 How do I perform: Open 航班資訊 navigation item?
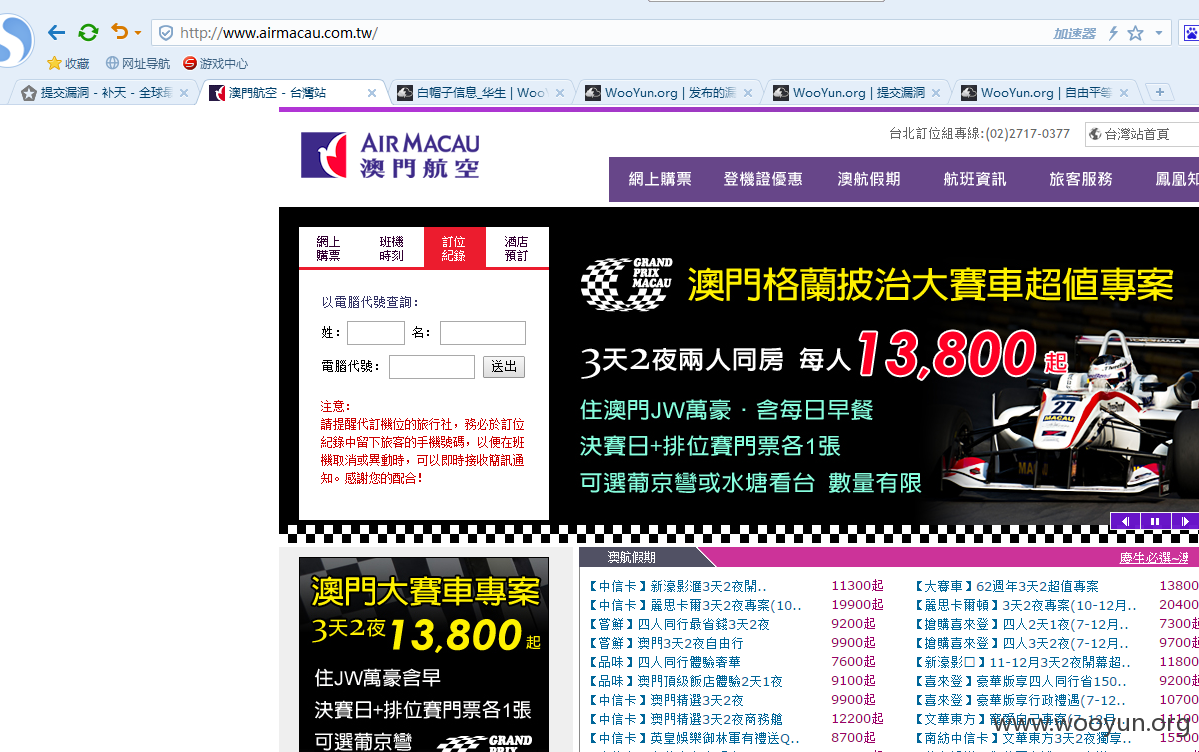974,179
